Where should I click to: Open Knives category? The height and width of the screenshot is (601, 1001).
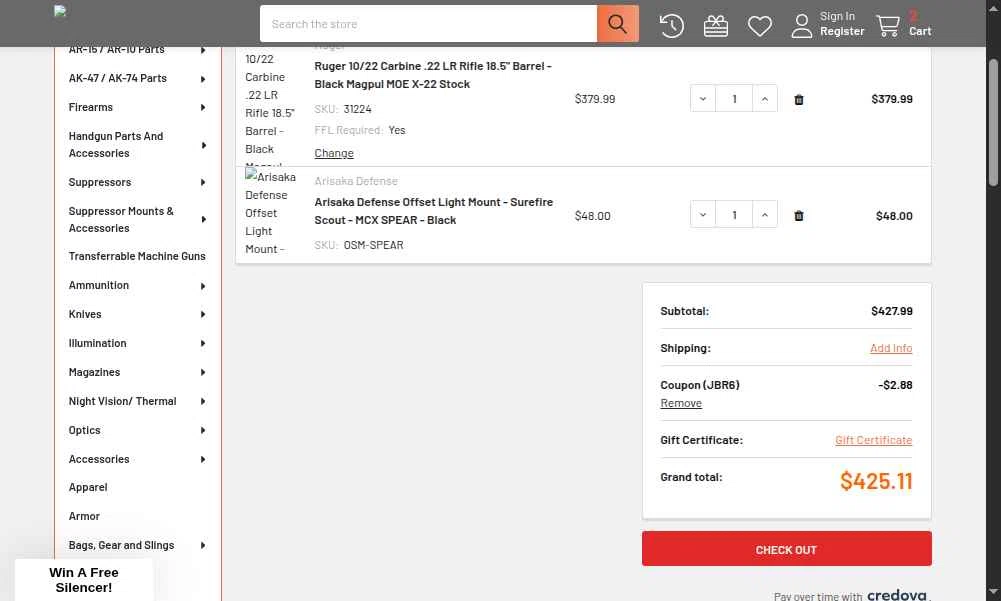pyautogui.click(x=85, y=314)
